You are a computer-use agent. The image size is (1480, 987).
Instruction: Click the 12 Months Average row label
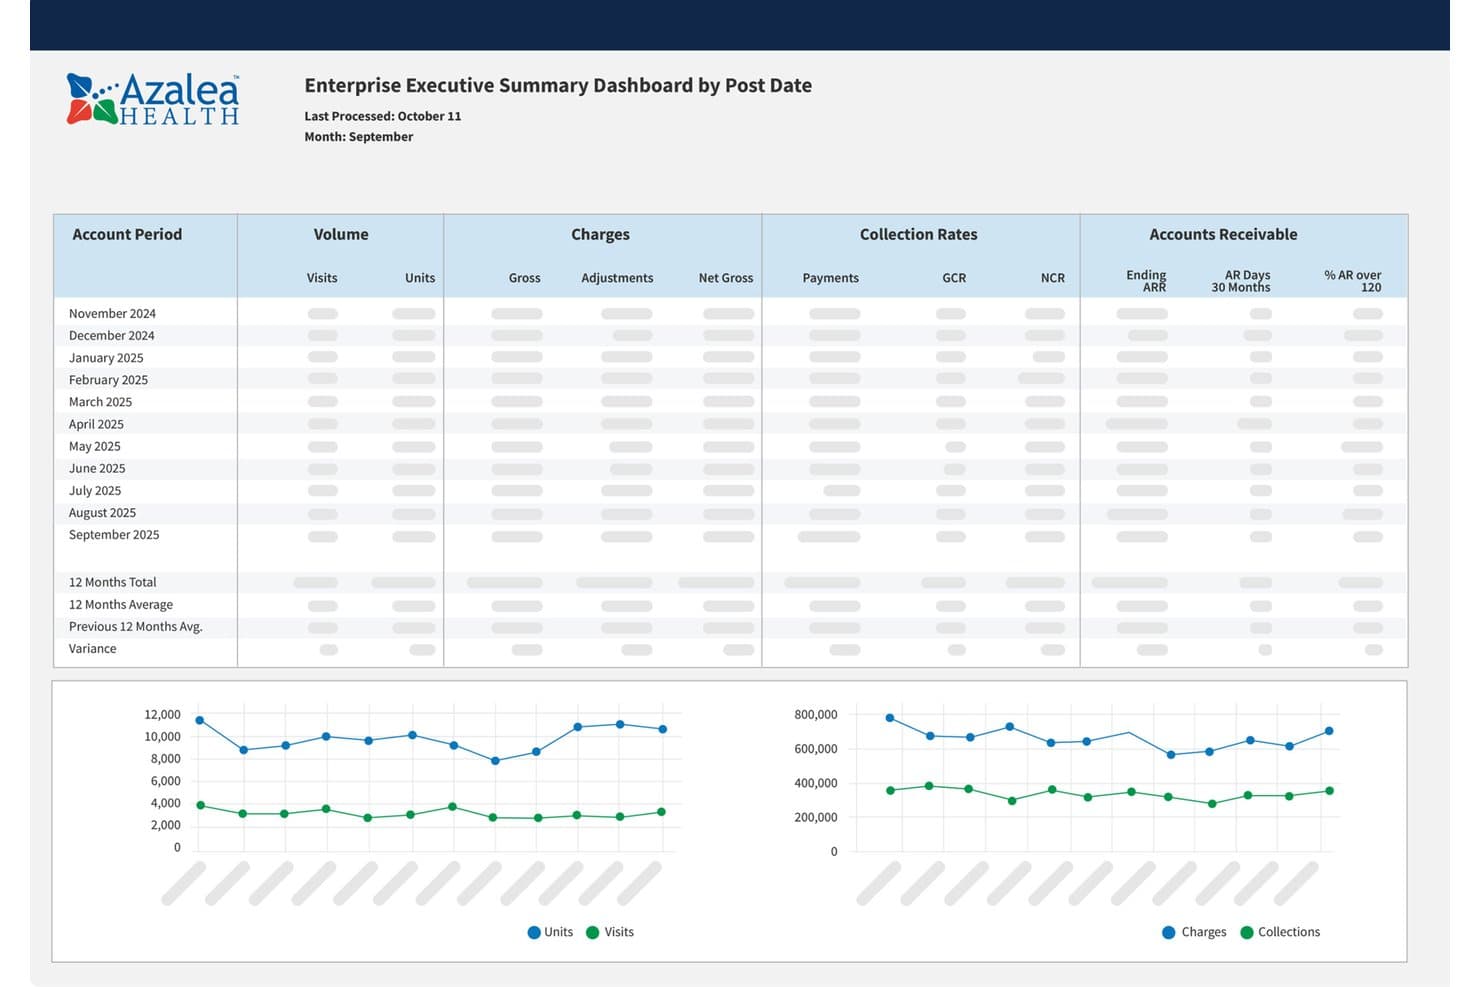120,604
